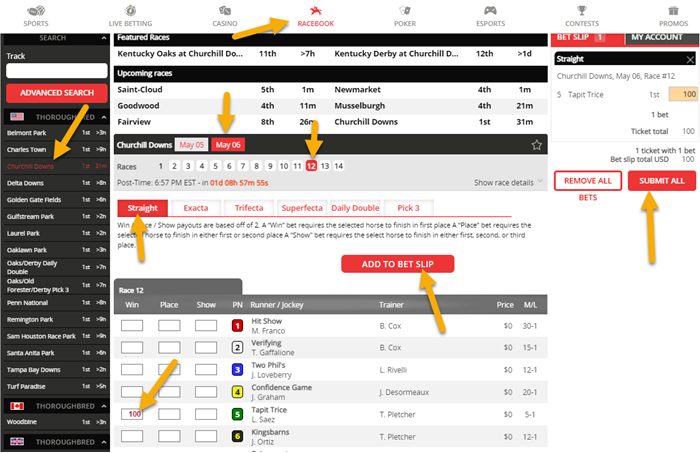Click post number 6 badge for Kingsbarns
This screenshot has width=700, height=453.
(238, 436)
